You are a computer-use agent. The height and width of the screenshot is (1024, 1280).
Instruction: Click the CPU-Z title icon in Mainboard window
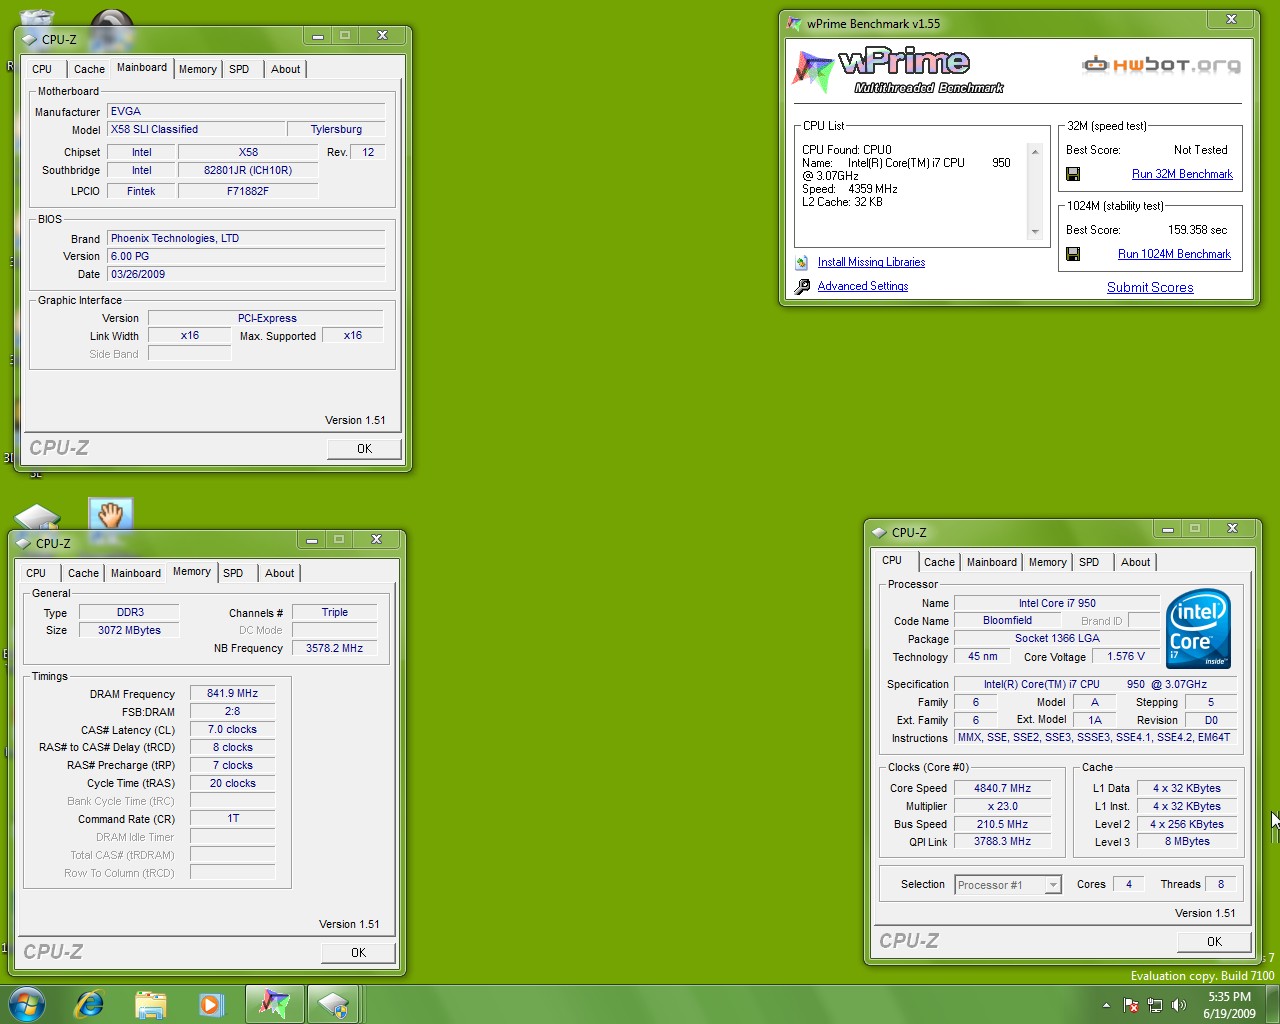click(x=29, y=40)
